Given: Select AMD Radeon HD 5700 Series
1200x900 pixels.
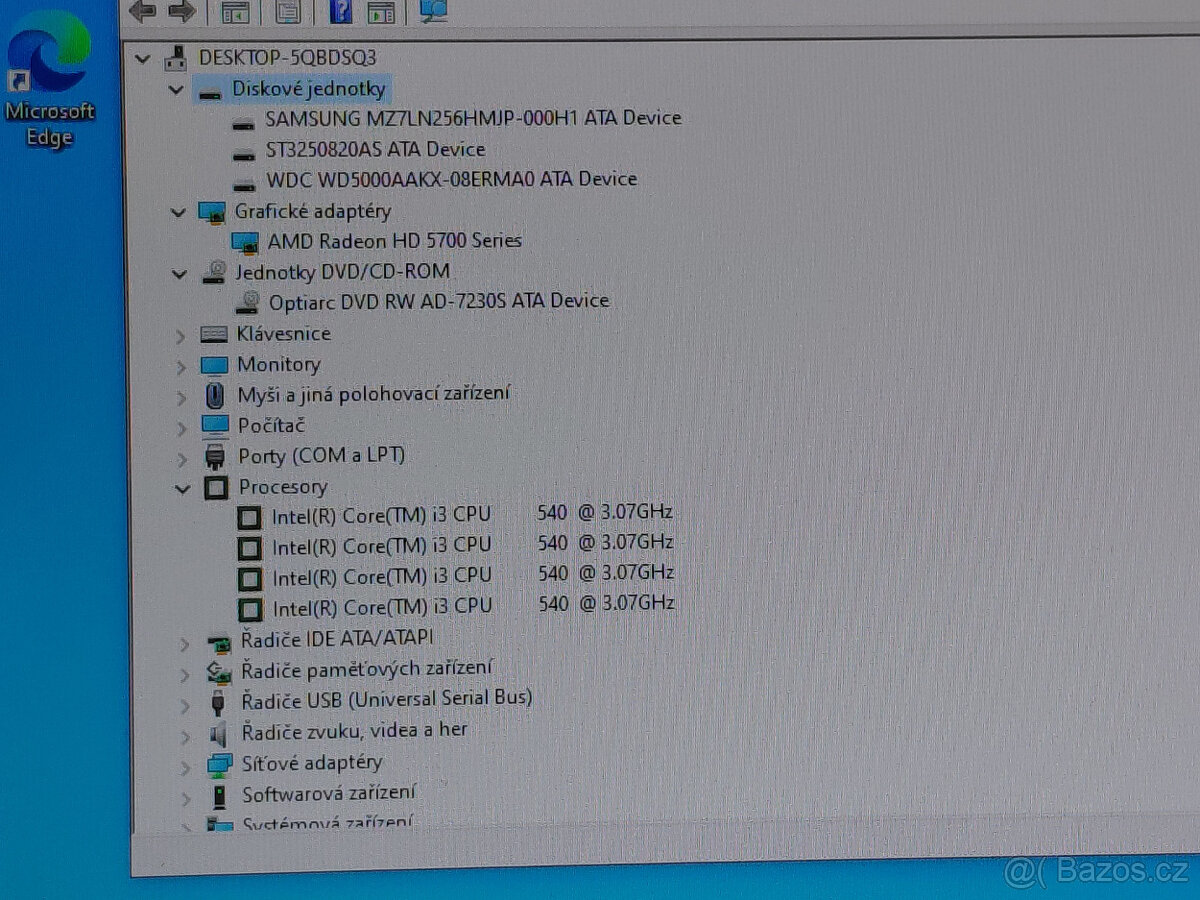Looking at the screenshot, I should coord(394,241).
